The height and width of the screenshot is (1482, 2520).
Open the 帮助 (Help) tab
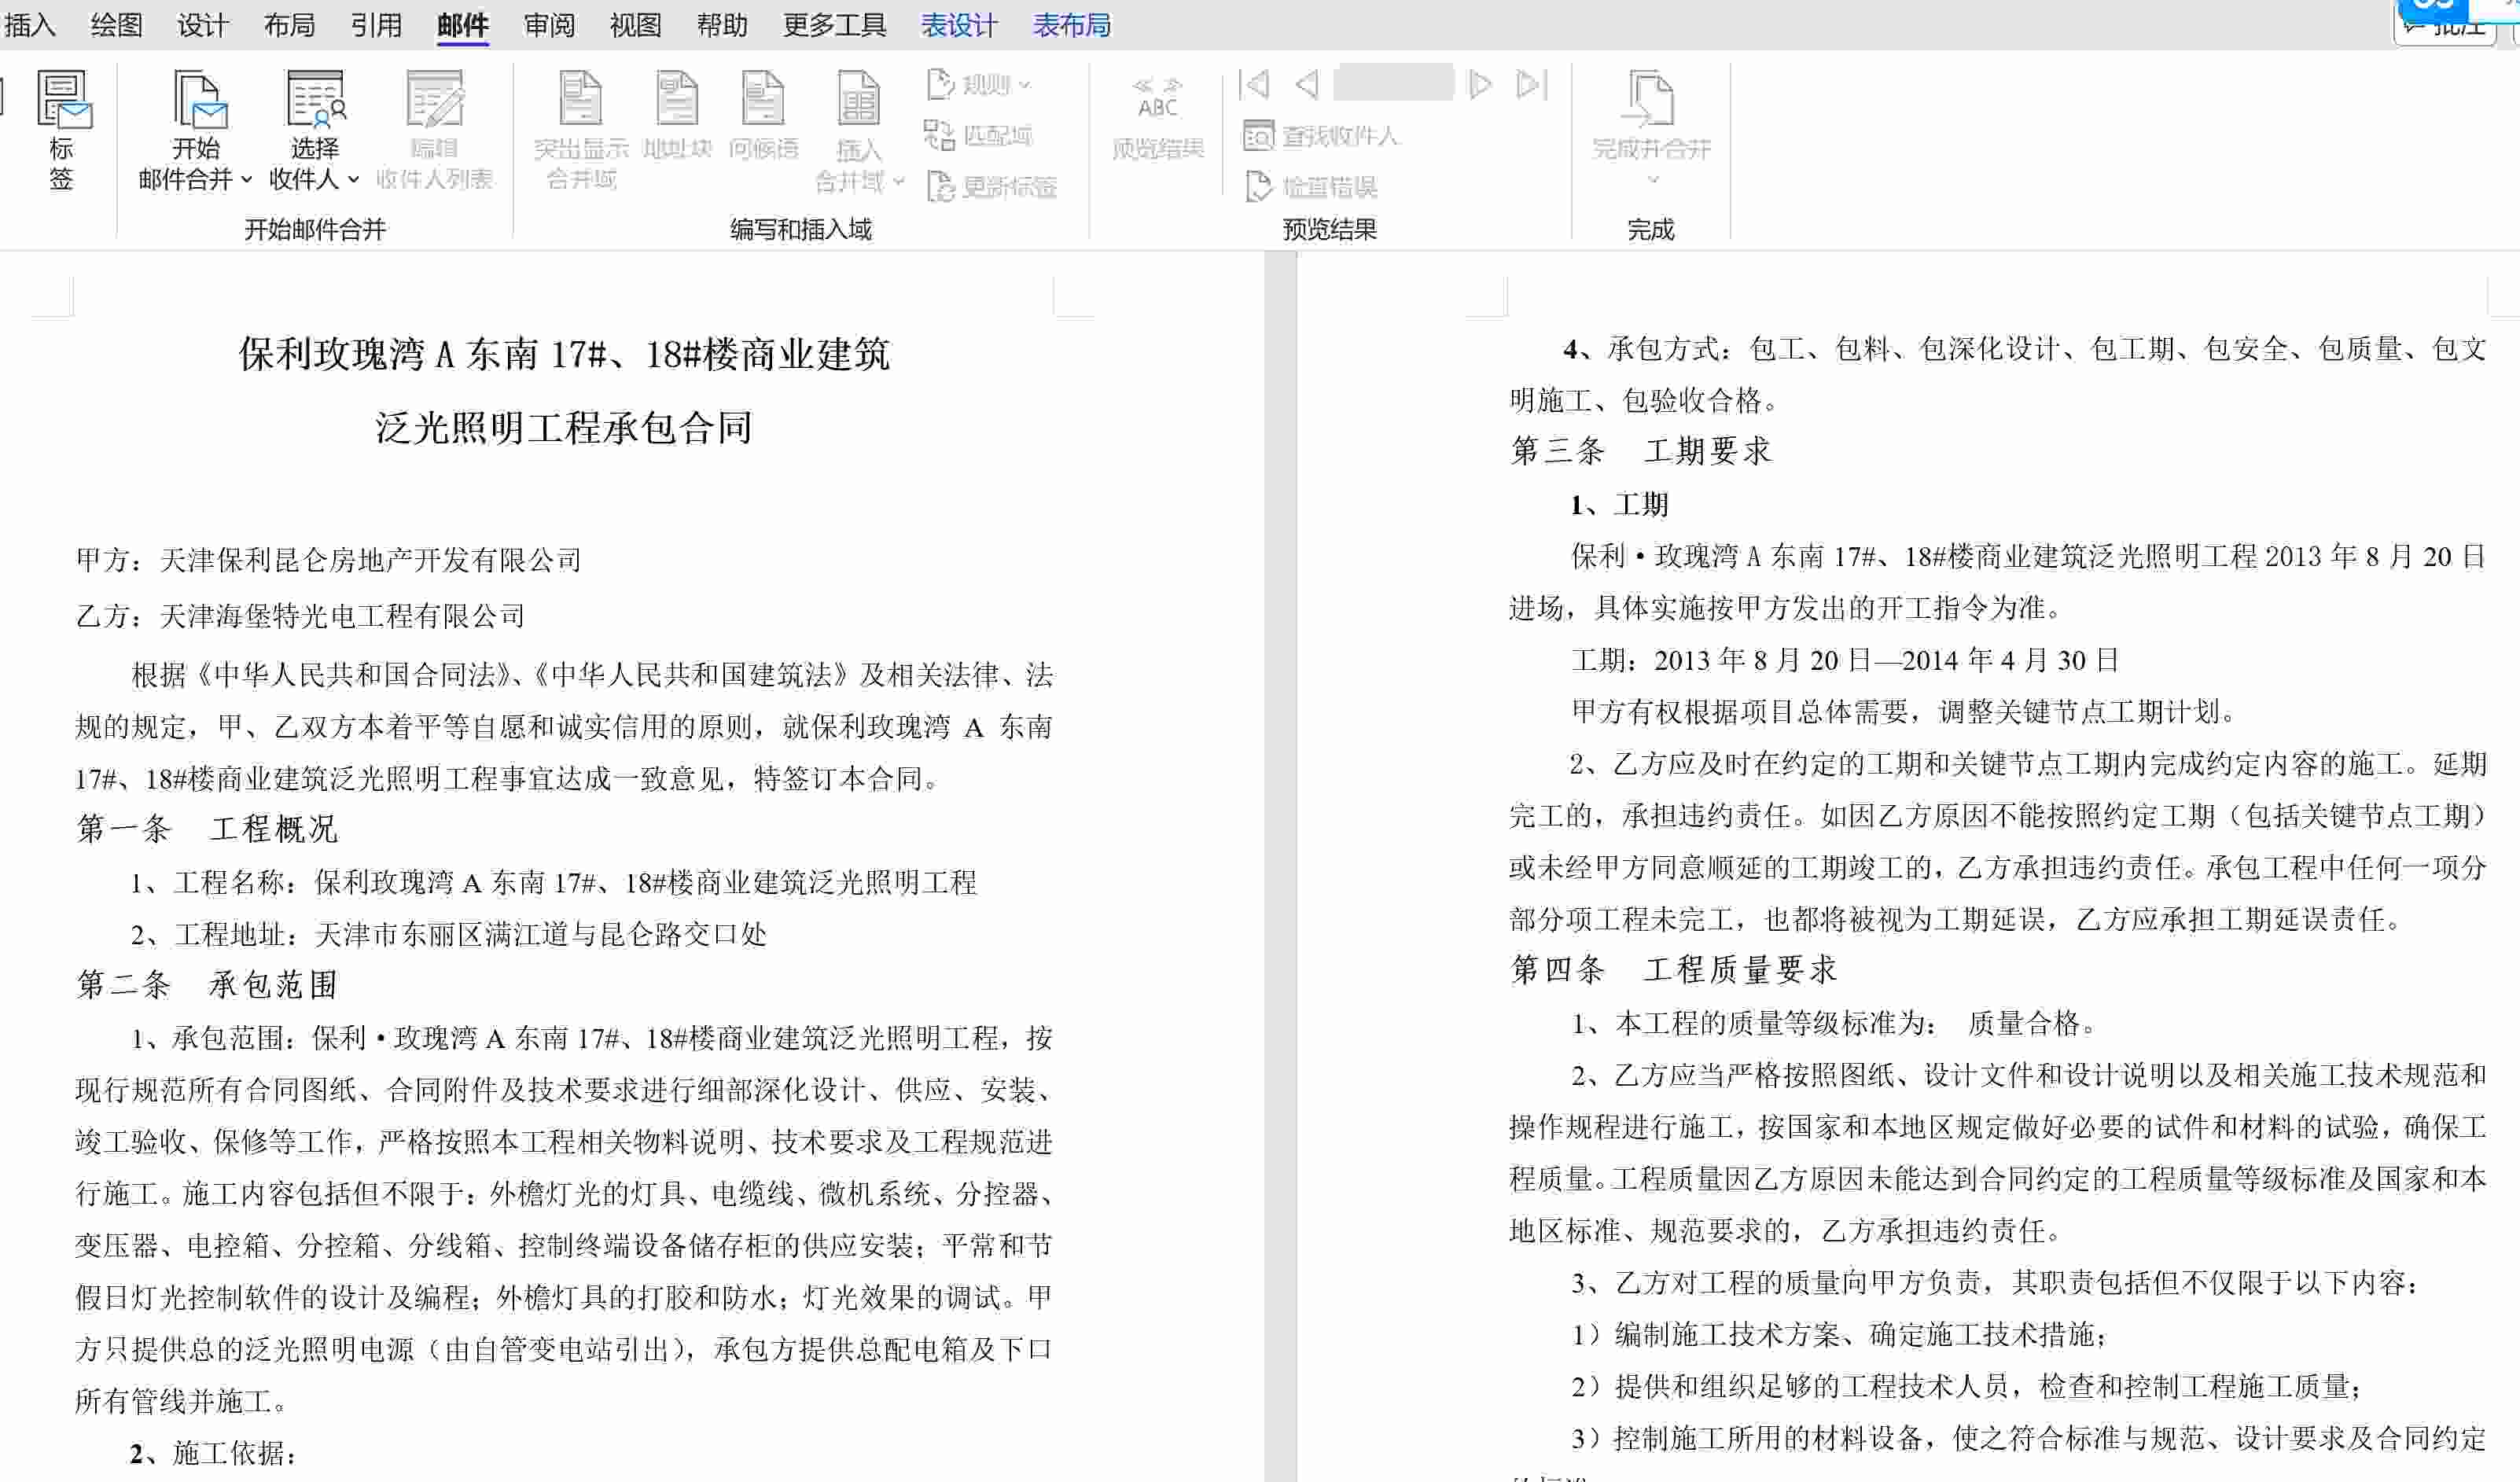coord(722,25)
